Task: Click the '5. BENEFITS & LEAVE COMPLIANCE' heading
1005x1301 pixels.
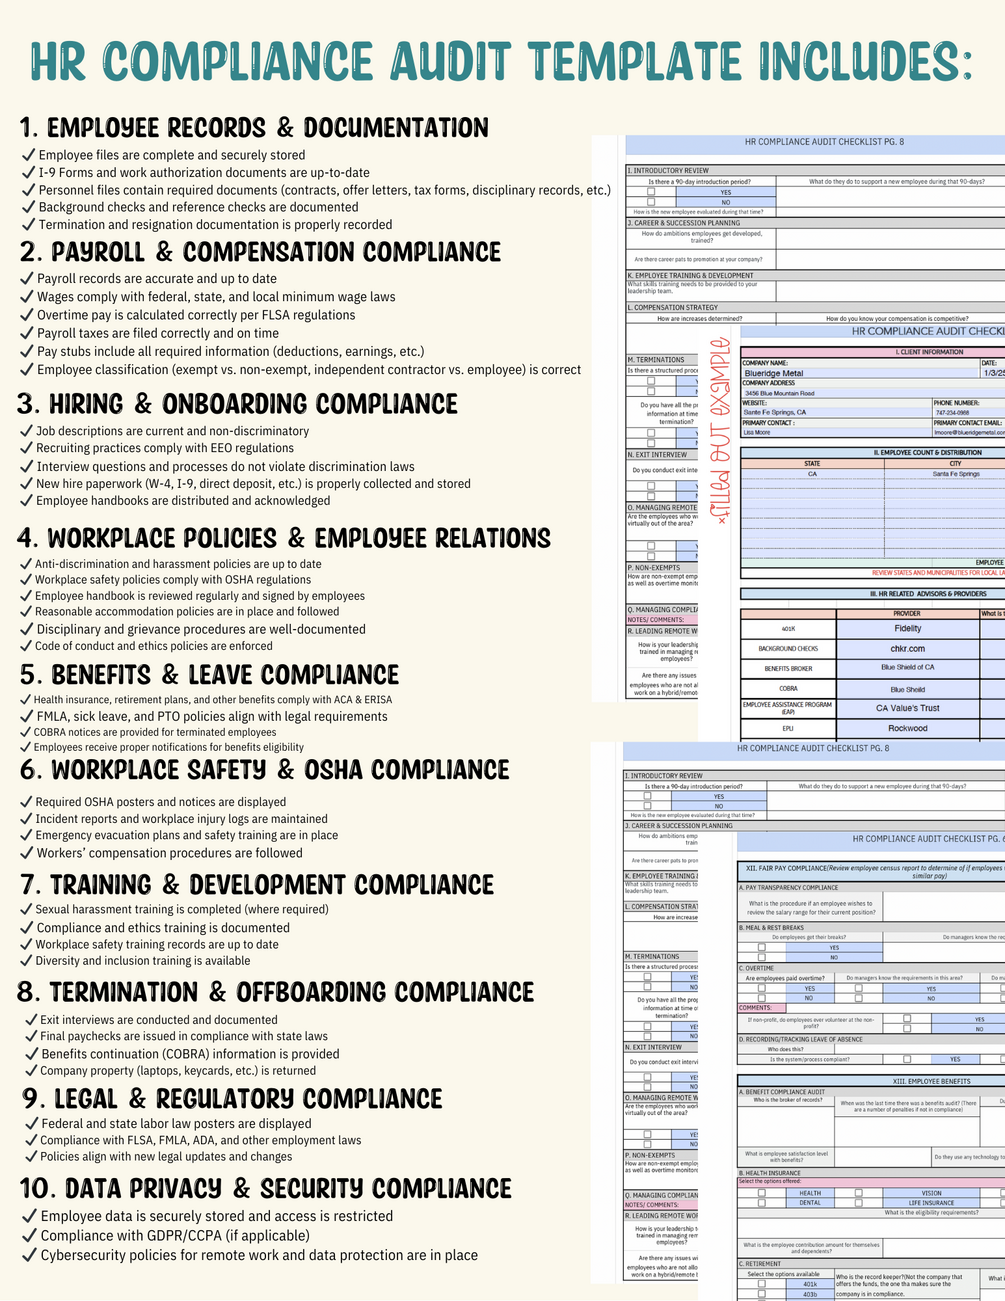Action: coord(210,674)
